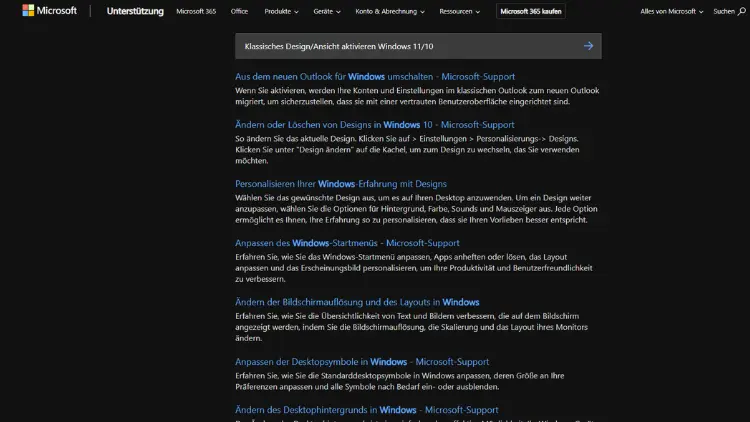Expand Alles von Microsoft menu

click(x=672, y=11)
